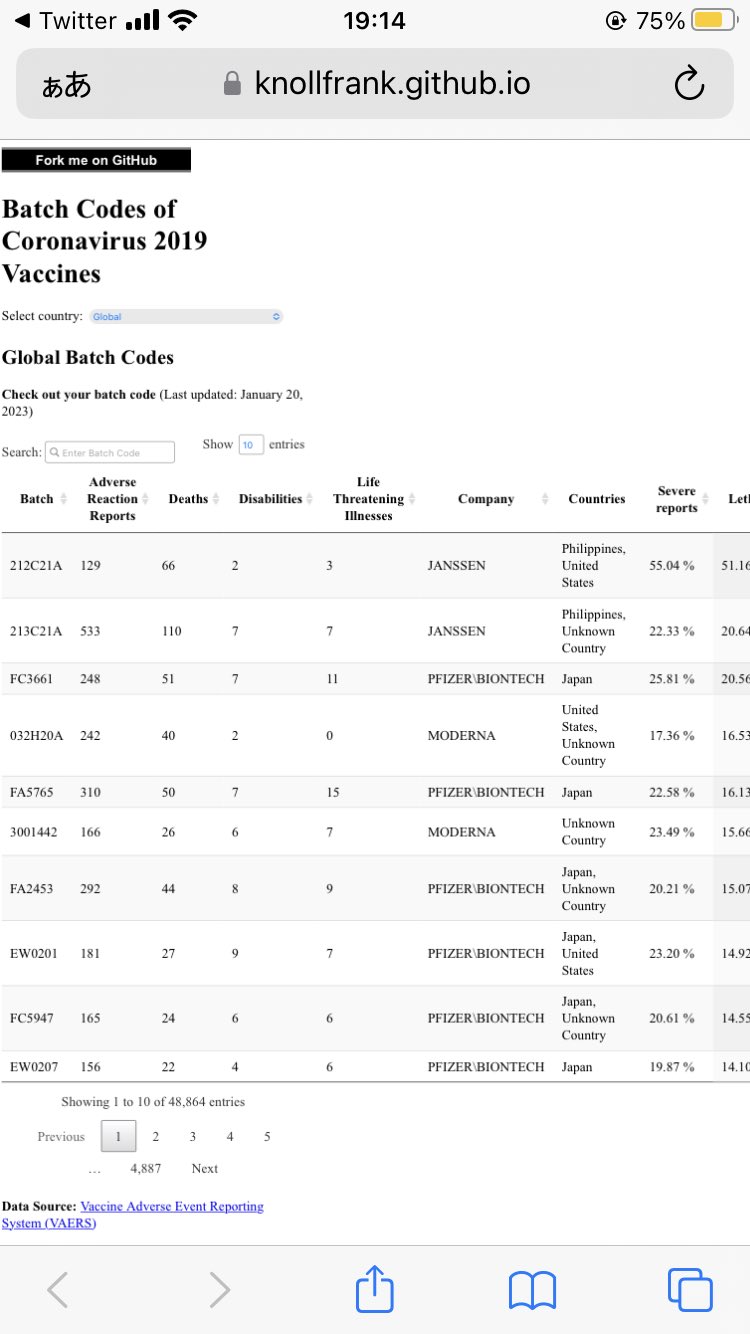The width and height of the screenshot is (750, 1334).
Task: Tap the knollfrank.github.io address bar
Action: (375, 84)
